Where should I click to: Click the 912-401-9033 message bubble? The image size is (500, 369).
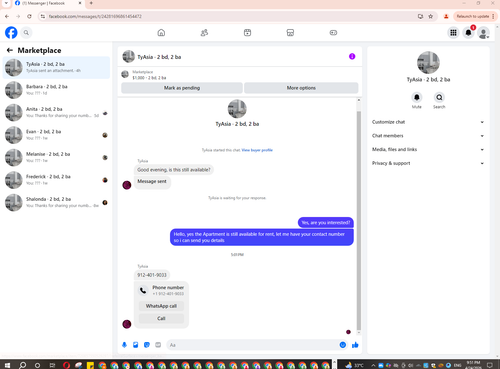coord(152,275)
